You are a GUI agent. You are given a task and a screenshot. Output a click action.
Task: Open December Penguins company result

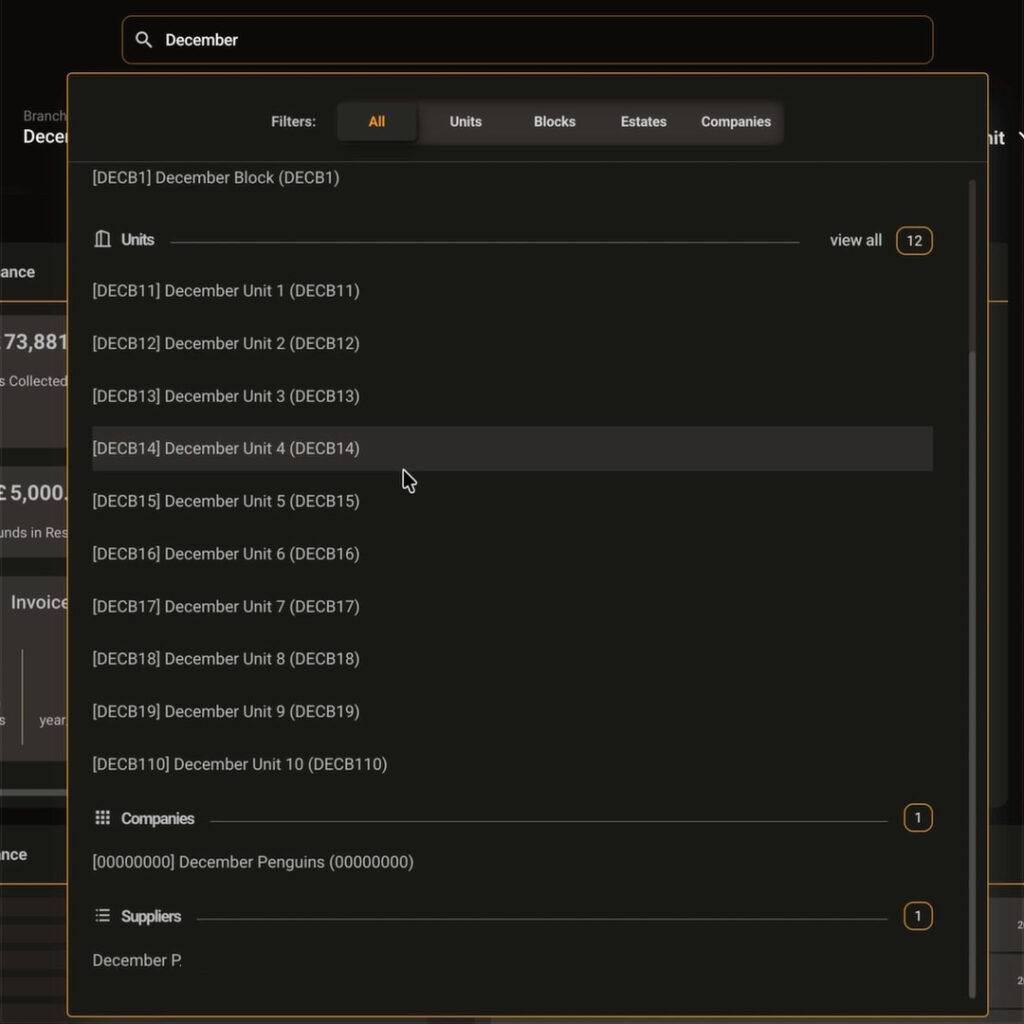[x=253, y=862]
